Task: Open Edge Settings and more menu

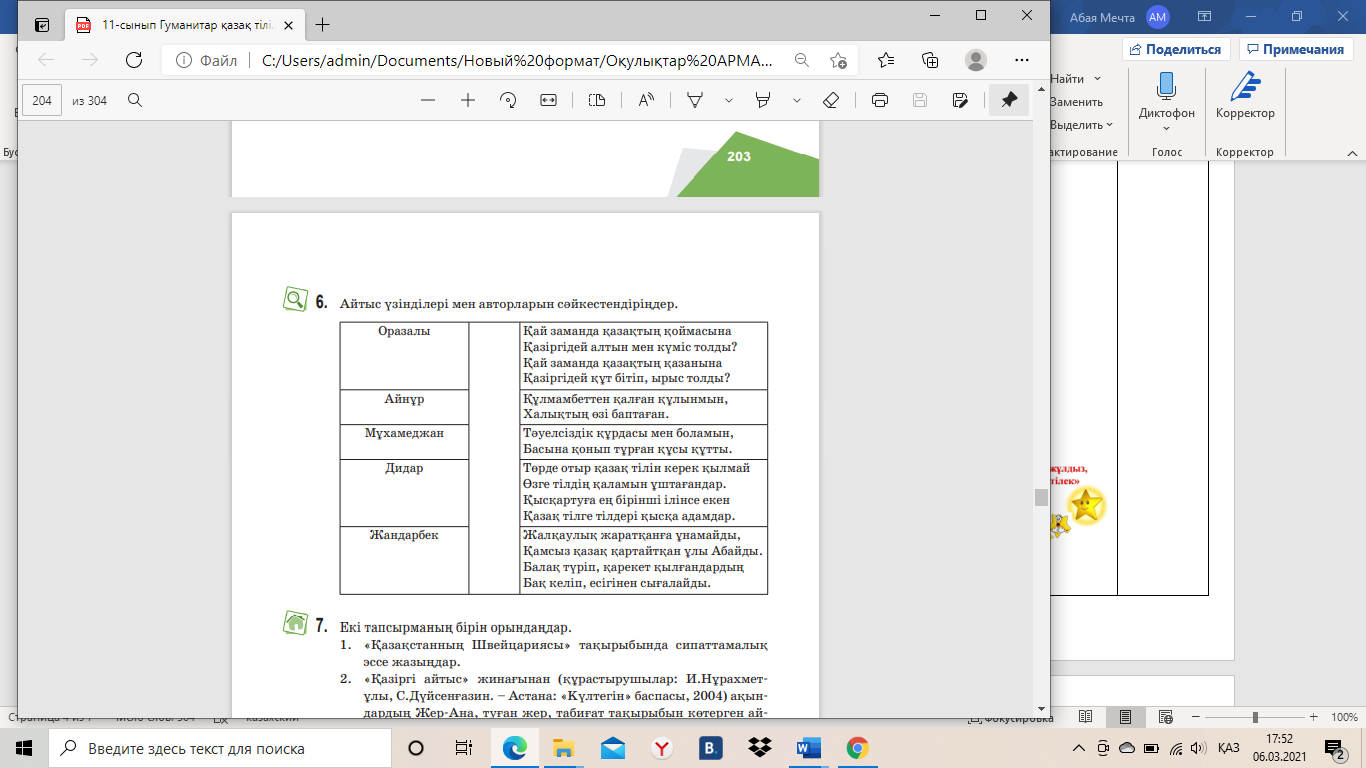Action: [x=1021, y=60]
